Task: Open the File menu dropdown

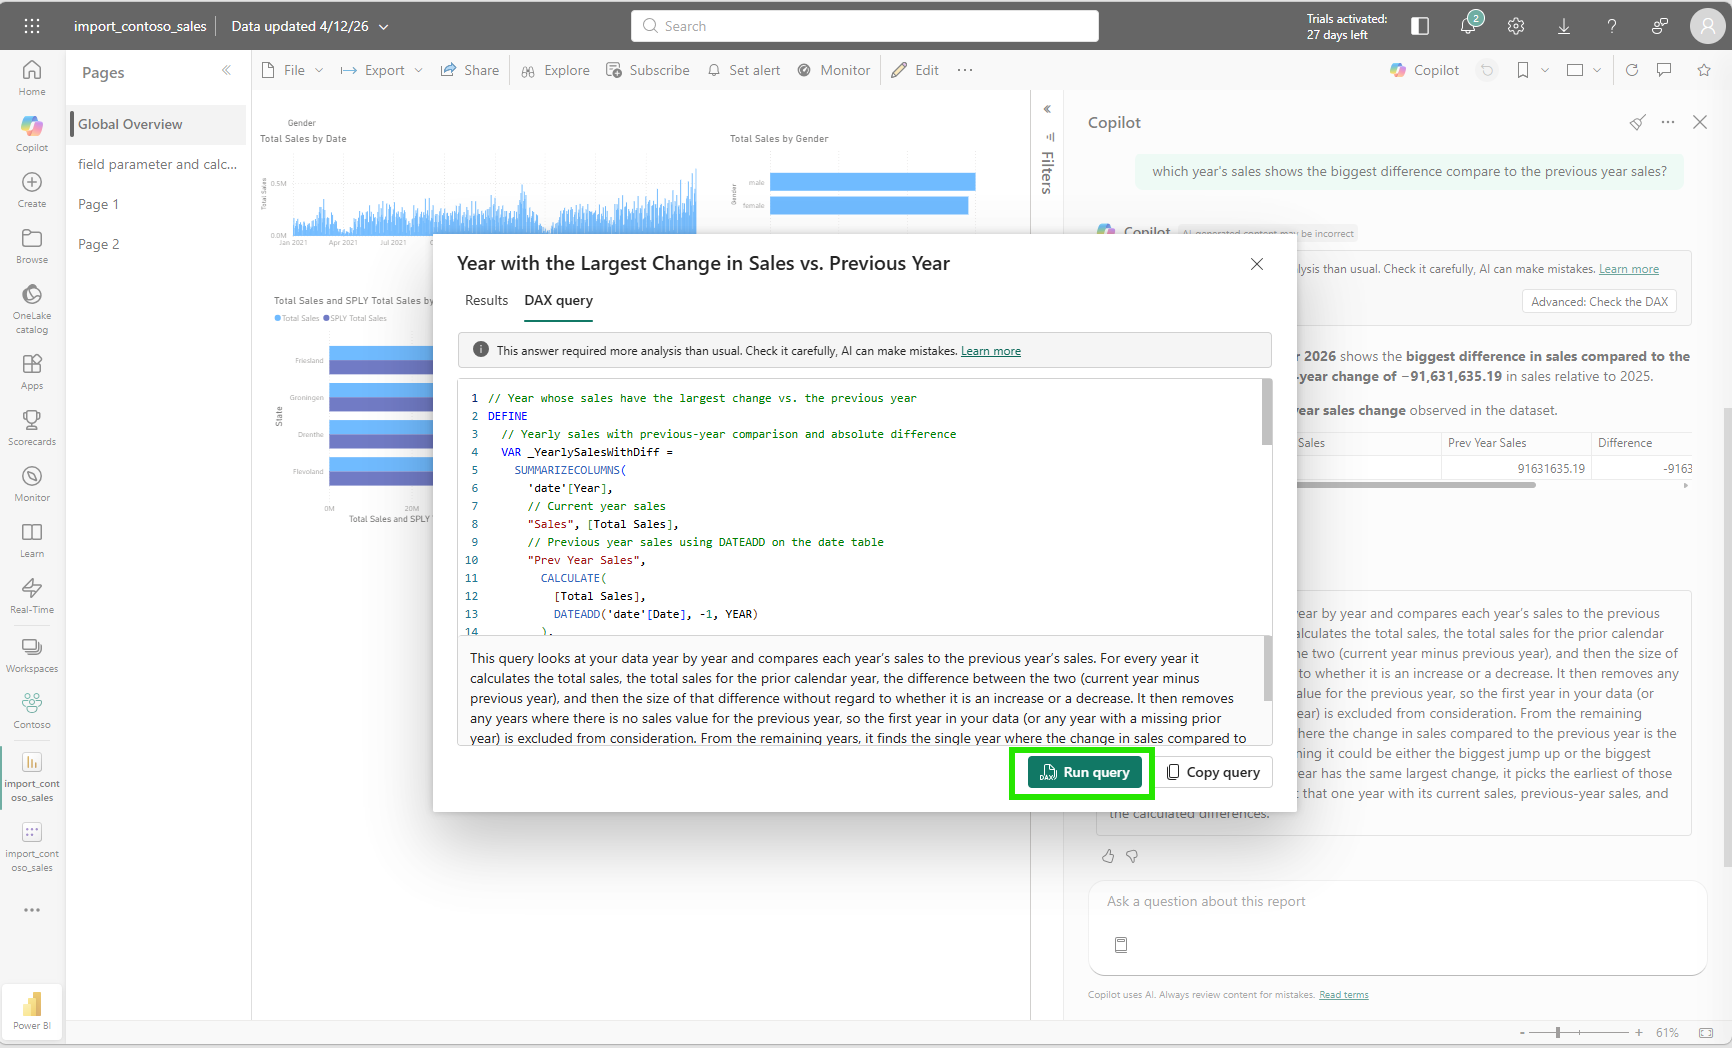Action: (292, 70)
